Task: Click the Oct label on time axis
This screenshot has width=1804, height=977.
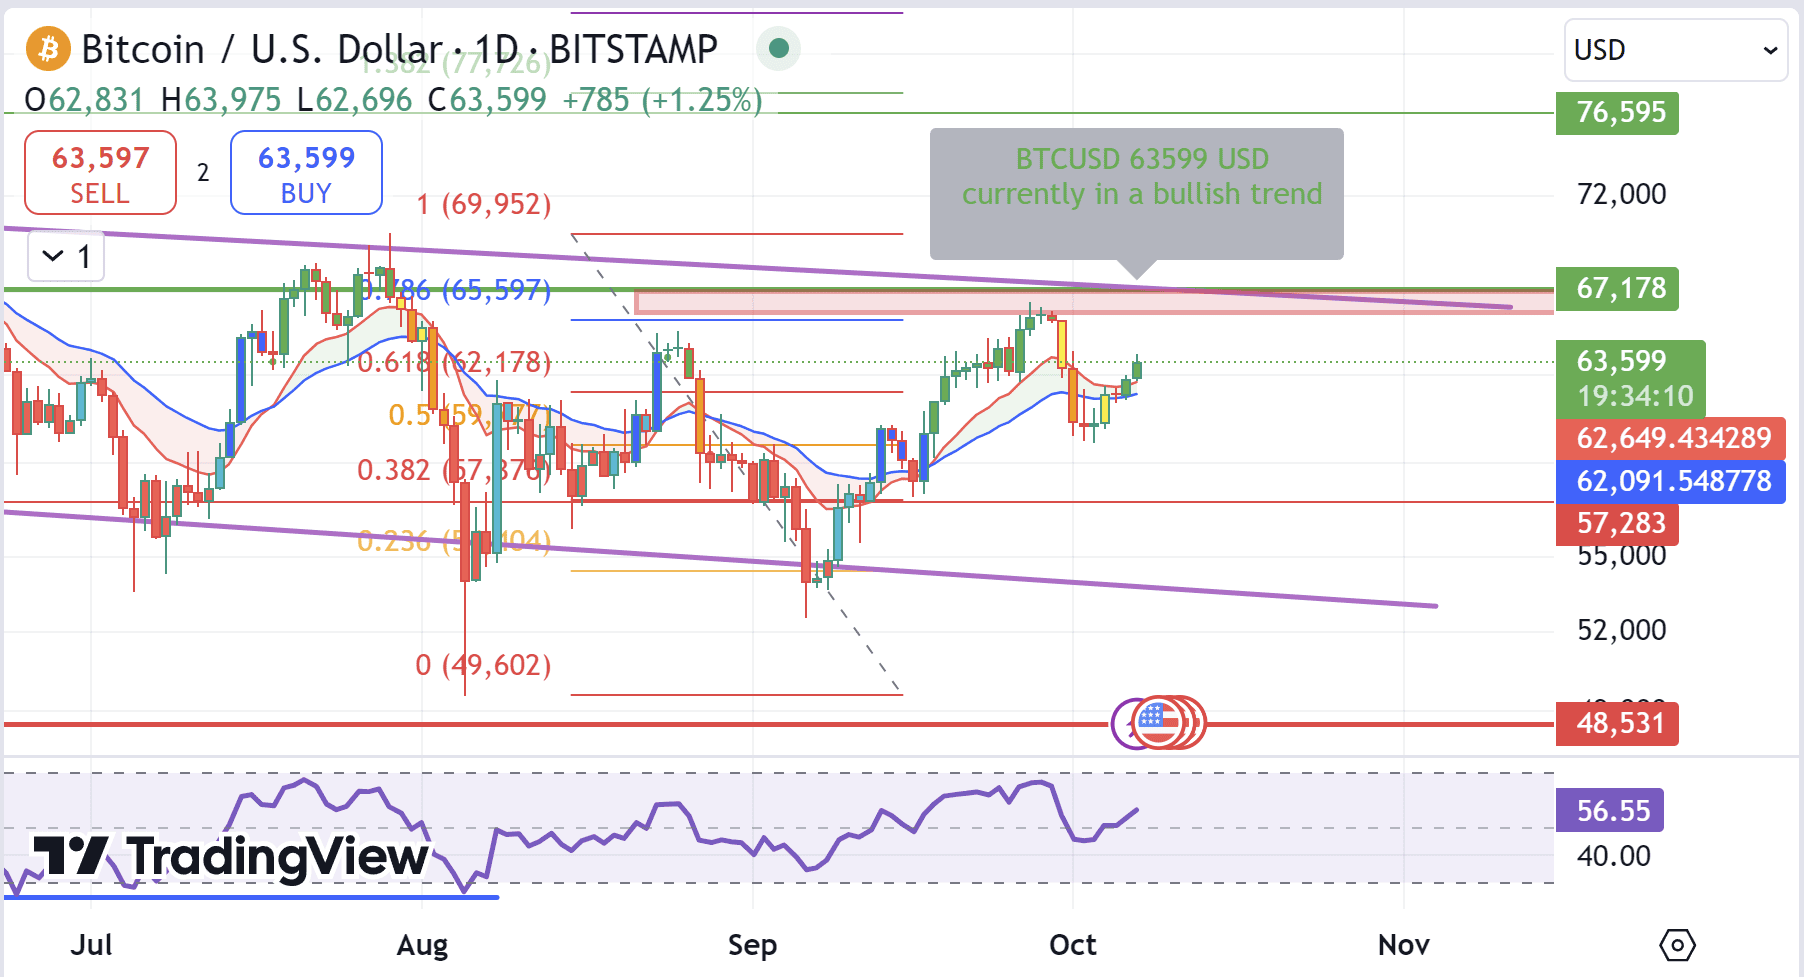Action: pyautogui.click(x=1073, y=945)
